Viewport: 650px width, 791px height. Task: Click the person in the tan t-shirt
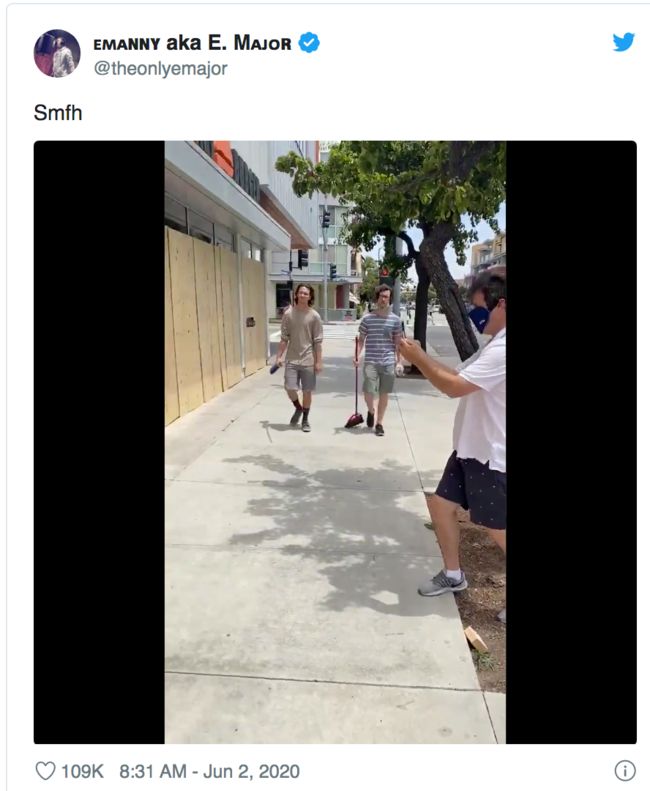tap(301, 357)
